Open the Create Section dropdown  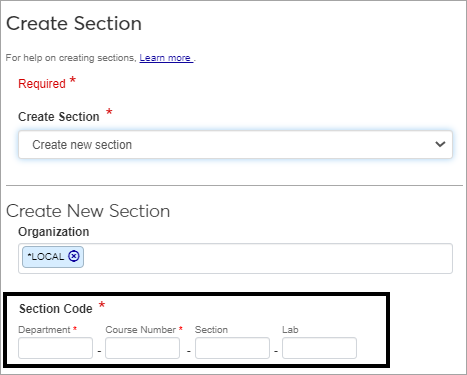click(235, 144)
